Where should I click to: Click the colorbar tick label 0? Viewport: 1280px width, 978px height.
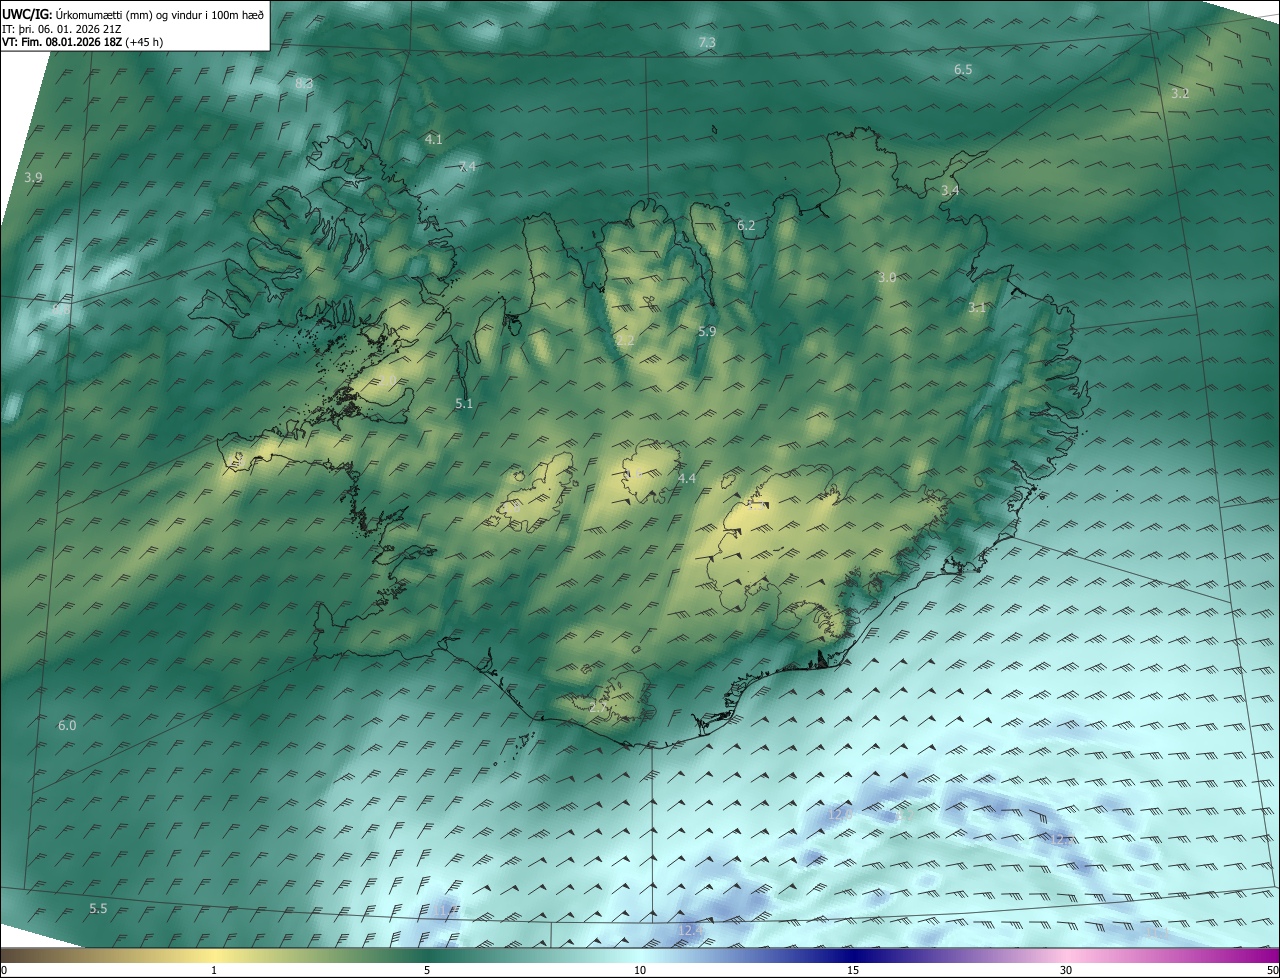click(x=4, y=970)
